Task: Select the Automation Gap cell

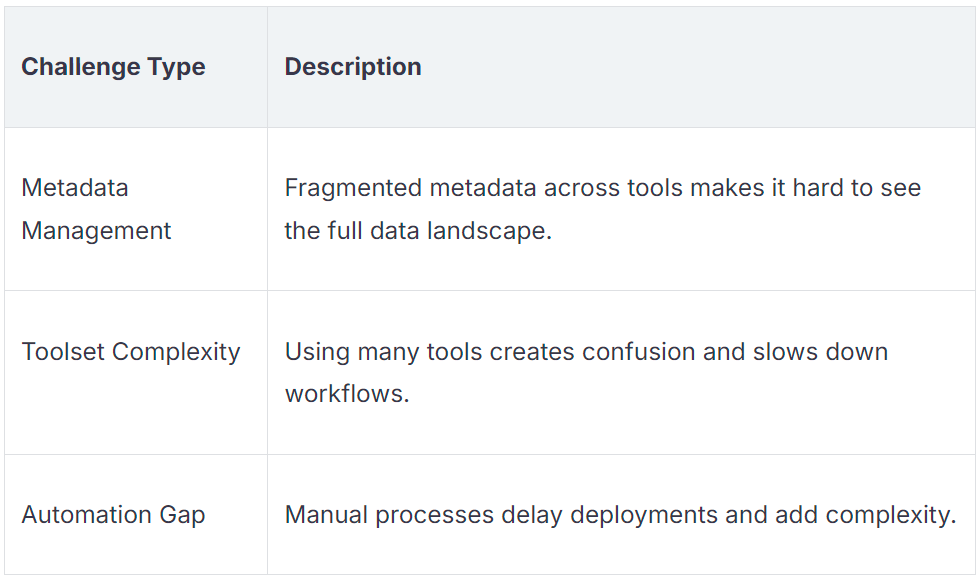Action: click(x=113, y=515)
